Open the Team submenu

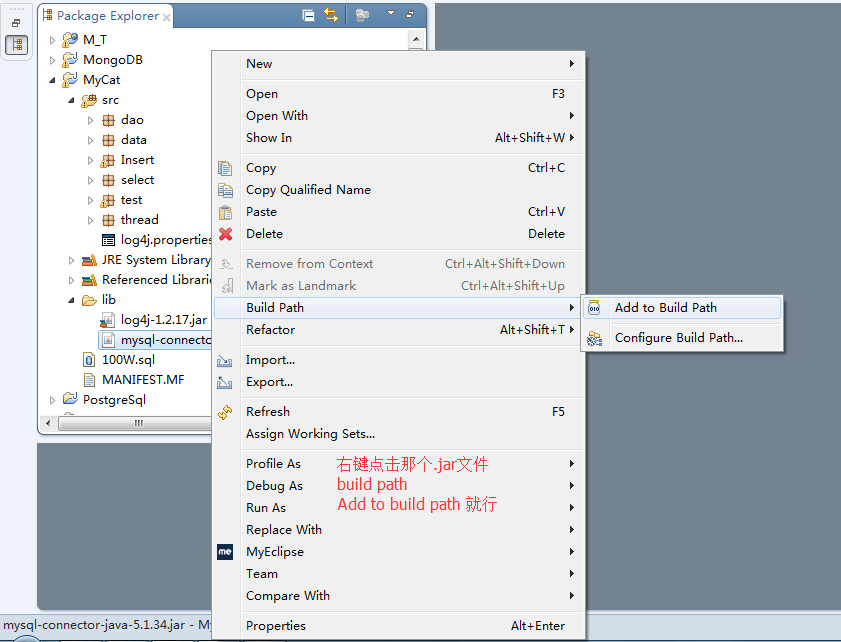coord(399,574)
